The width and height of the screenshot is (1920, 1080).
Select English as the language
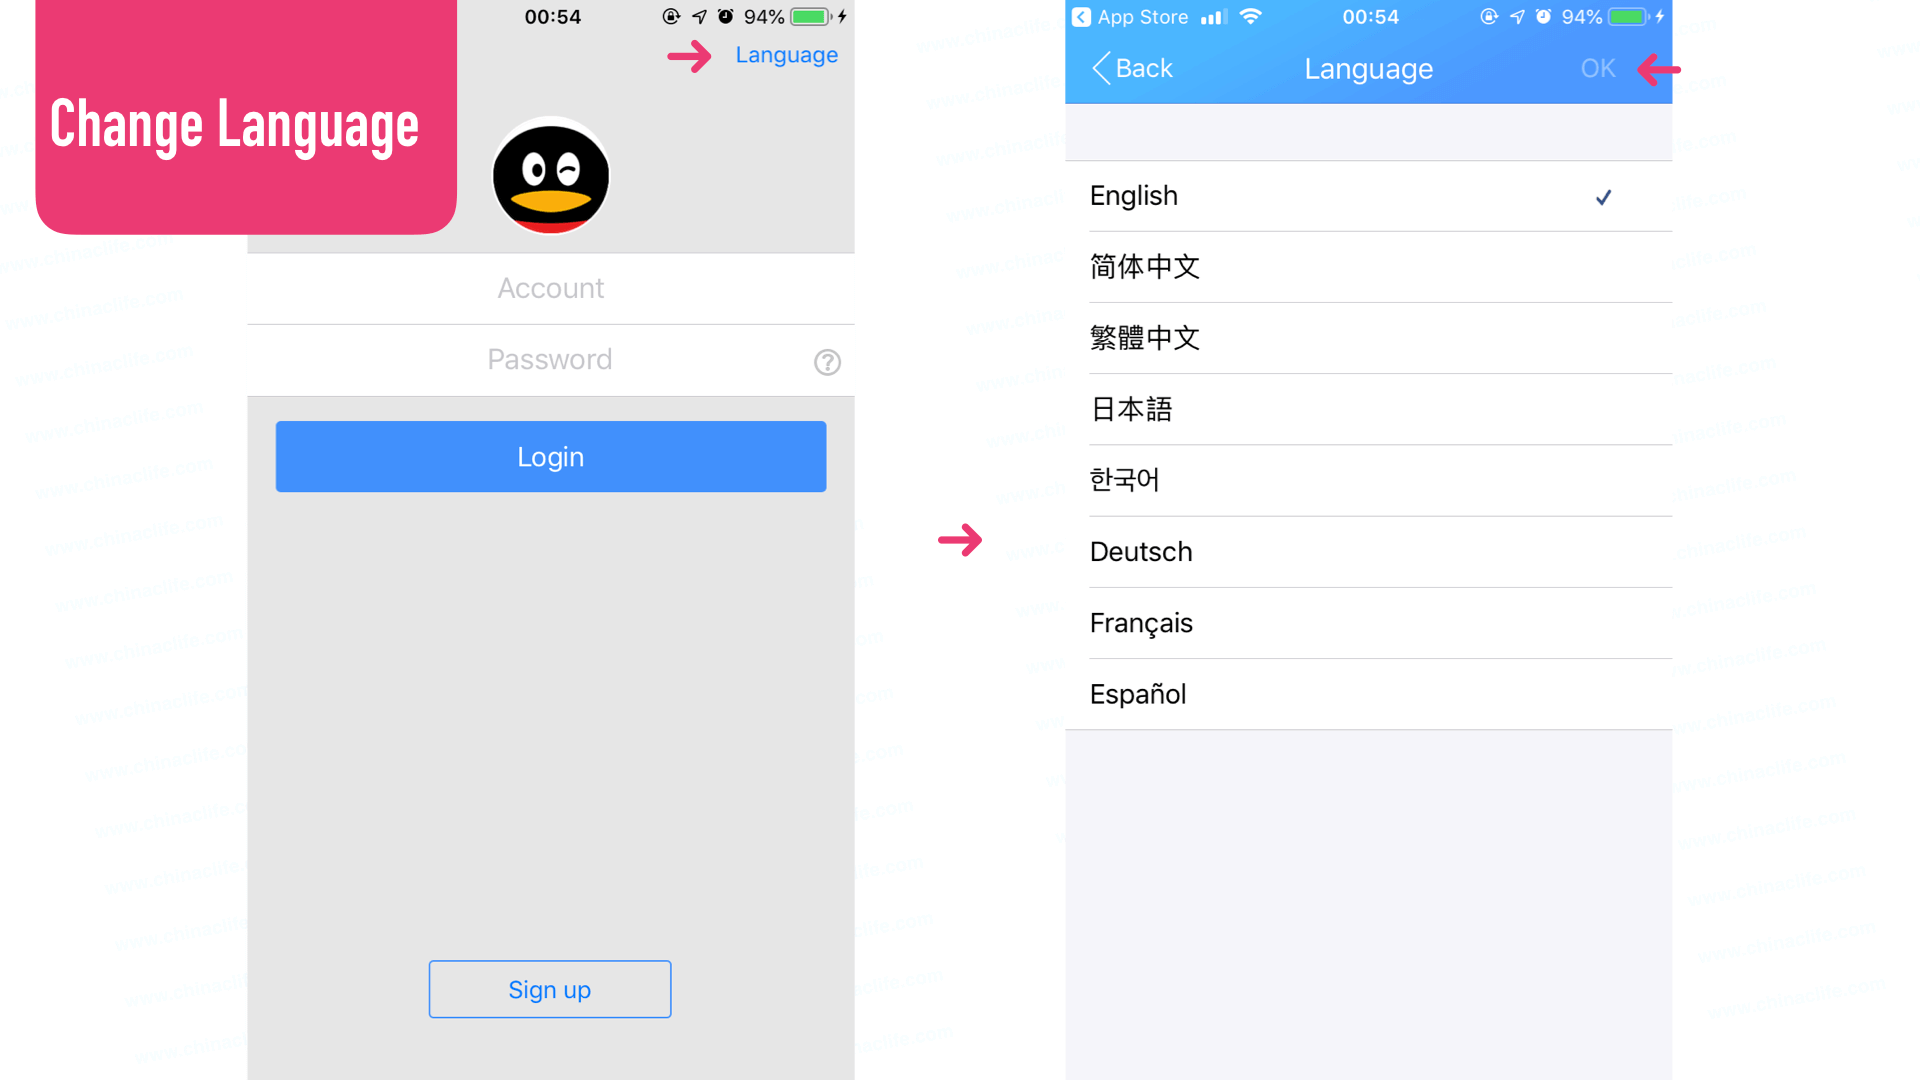[1369, 195]
